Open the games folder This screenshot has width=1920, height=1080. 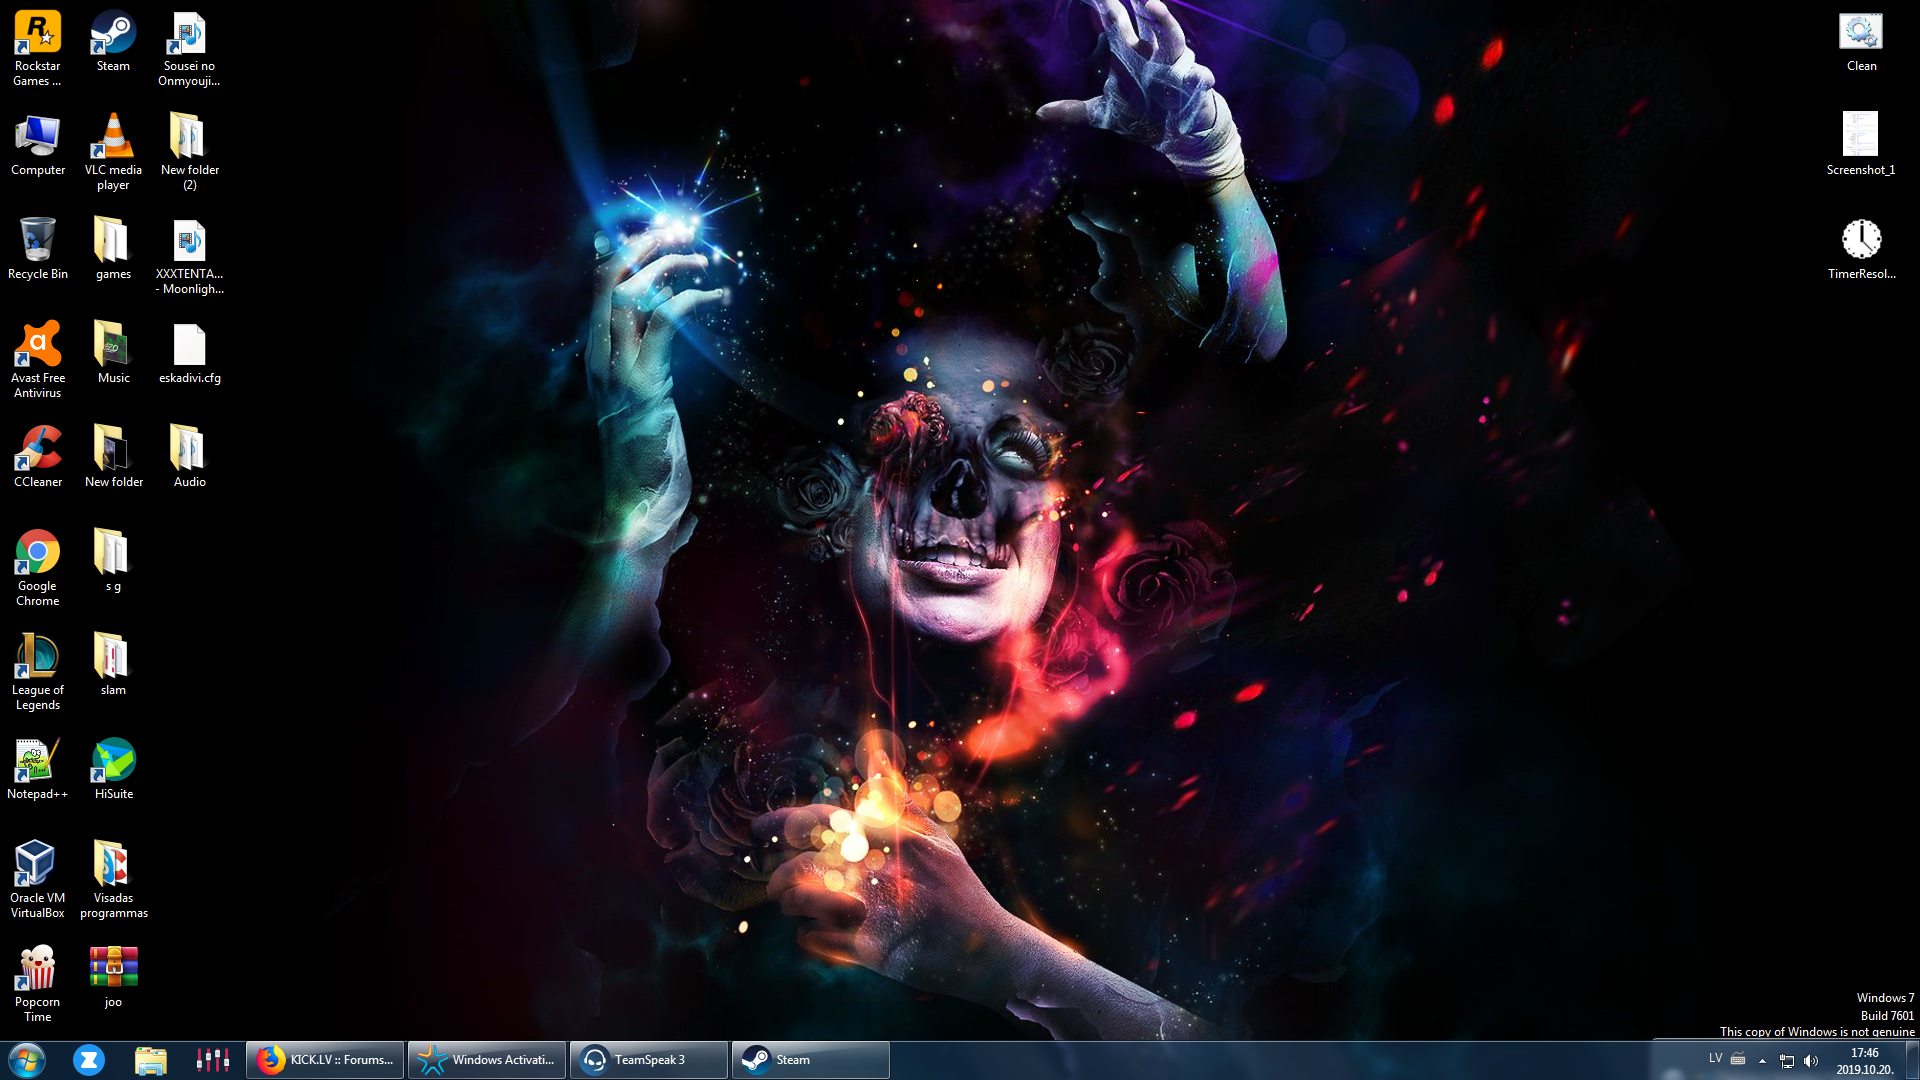click(x=113, y=249)
